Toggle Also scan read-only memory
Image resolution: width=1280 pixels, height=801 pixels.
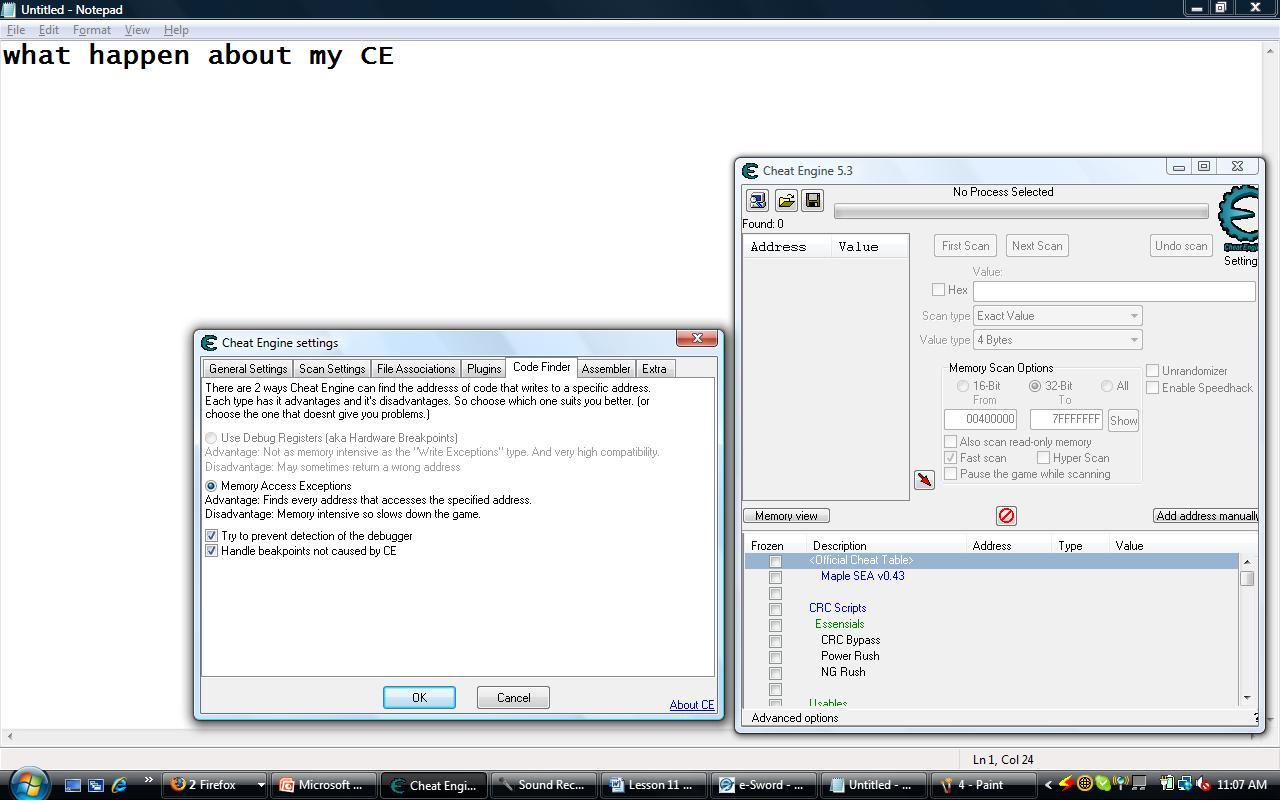tap(950, 442)
